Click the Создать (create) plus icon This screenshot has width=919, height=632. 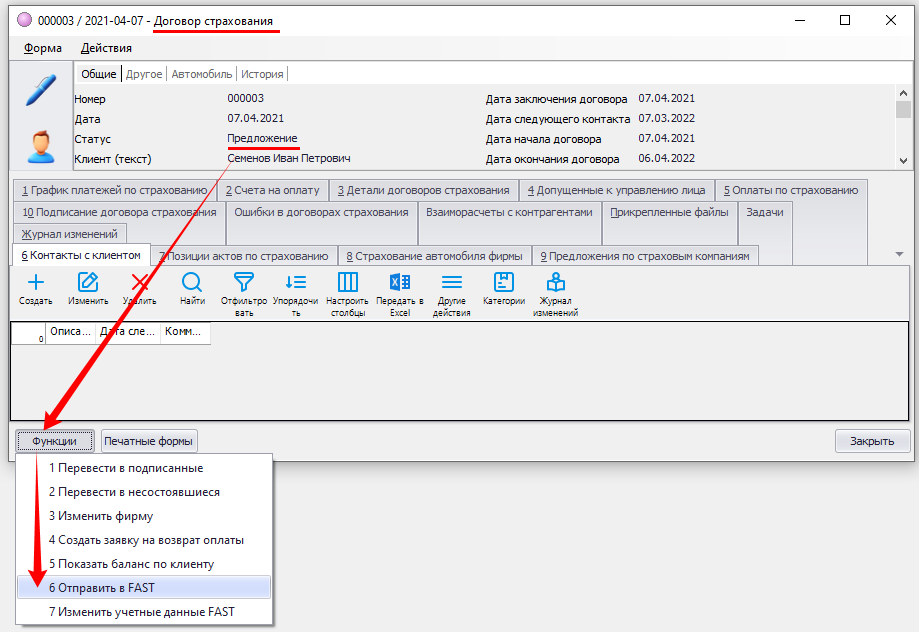[x=35, y=283]
